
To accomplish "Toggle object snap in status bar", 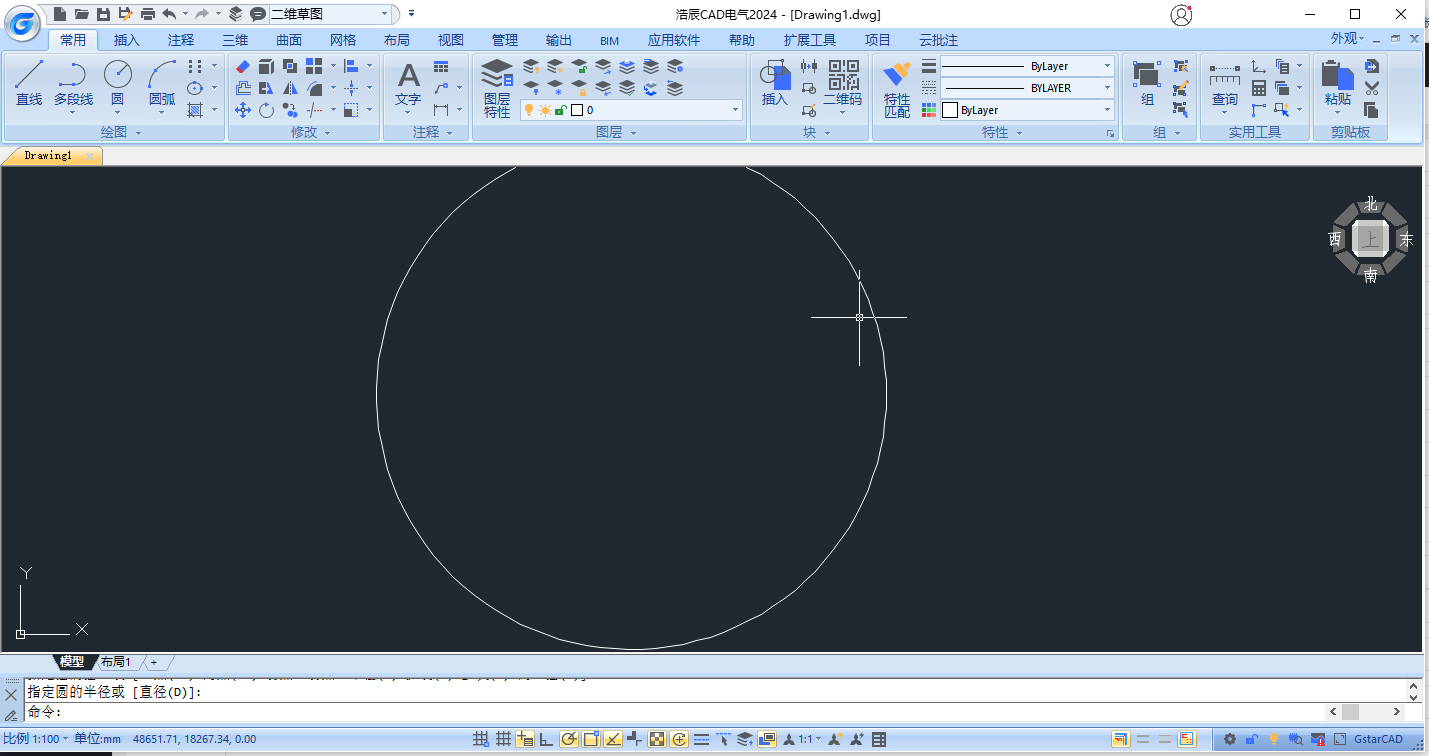I will (x=591, y=740).
